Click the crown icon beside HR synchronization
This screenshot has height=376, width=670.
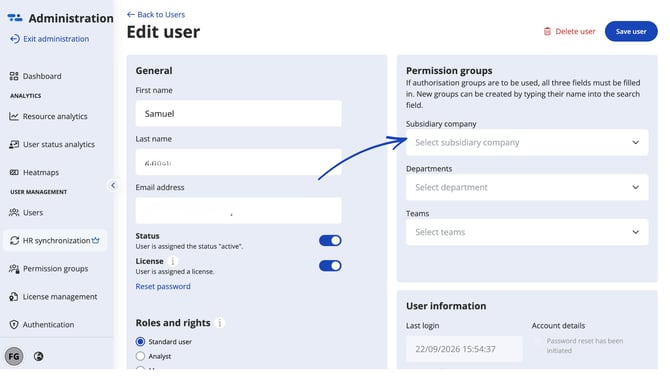[96, 240]
